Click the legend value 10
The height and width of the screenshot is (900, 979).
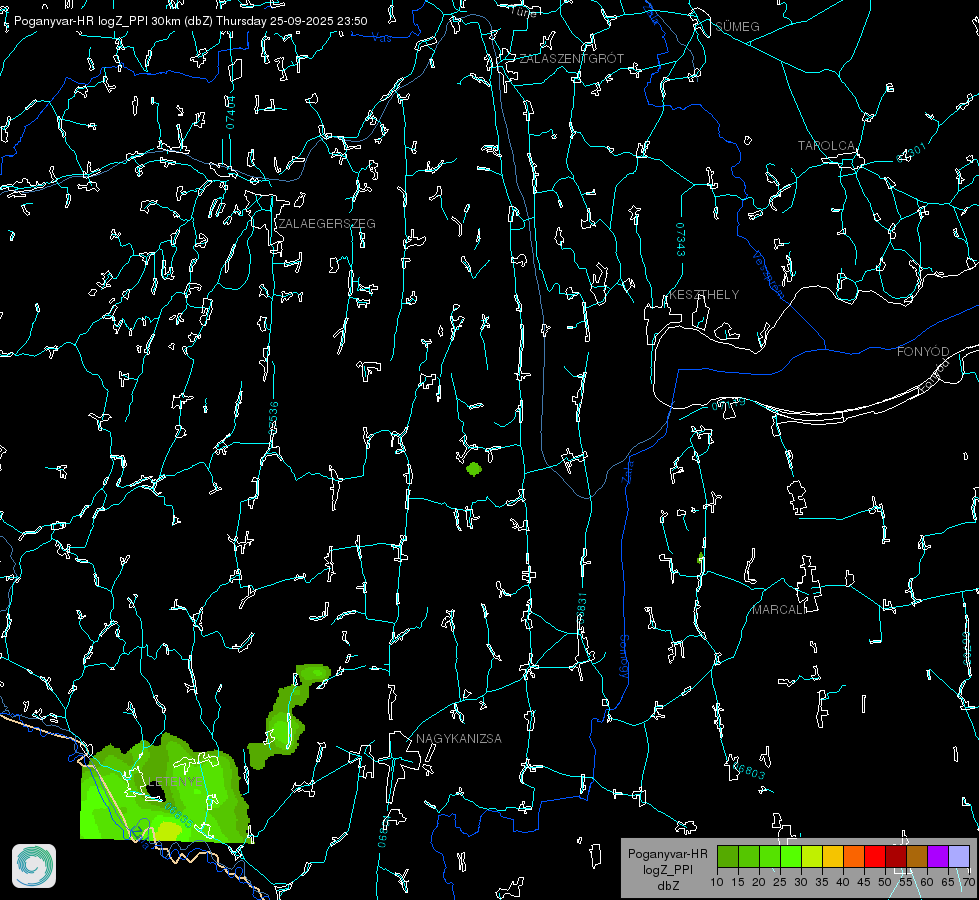coord(717,882)
